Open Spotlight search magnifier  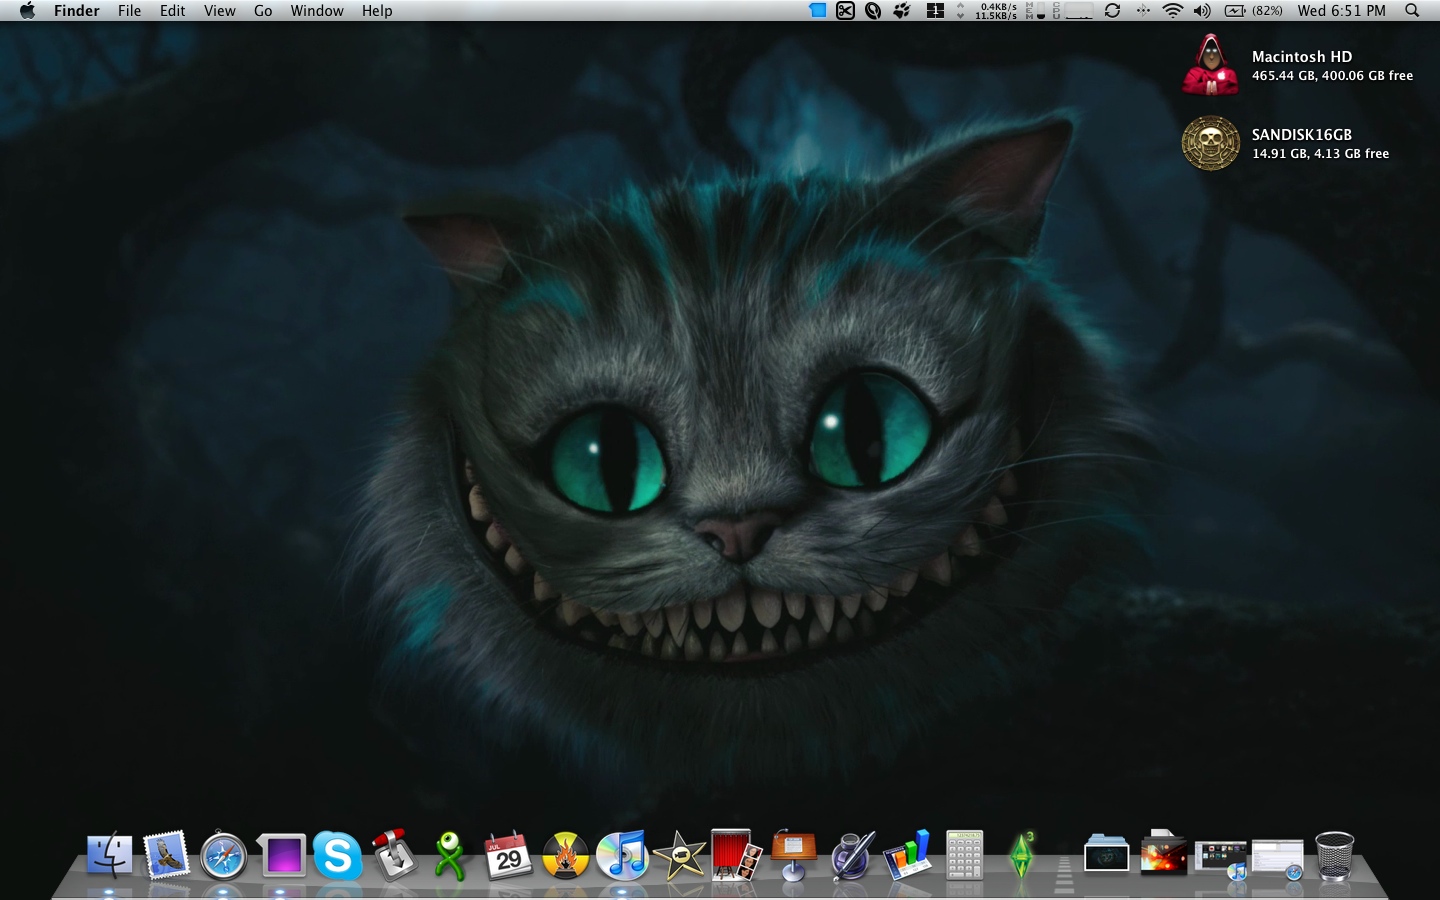coord(1412,11)
